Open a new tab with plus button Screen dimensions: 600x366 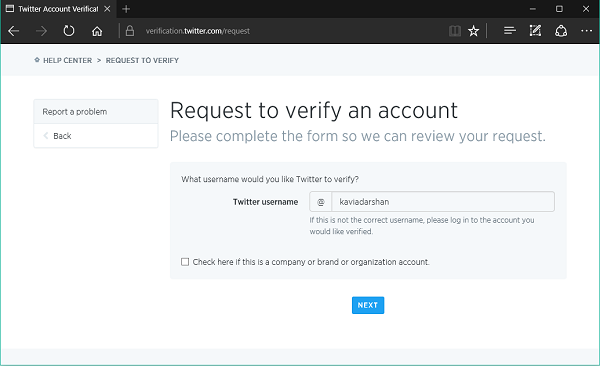click(x=126, y=9)
